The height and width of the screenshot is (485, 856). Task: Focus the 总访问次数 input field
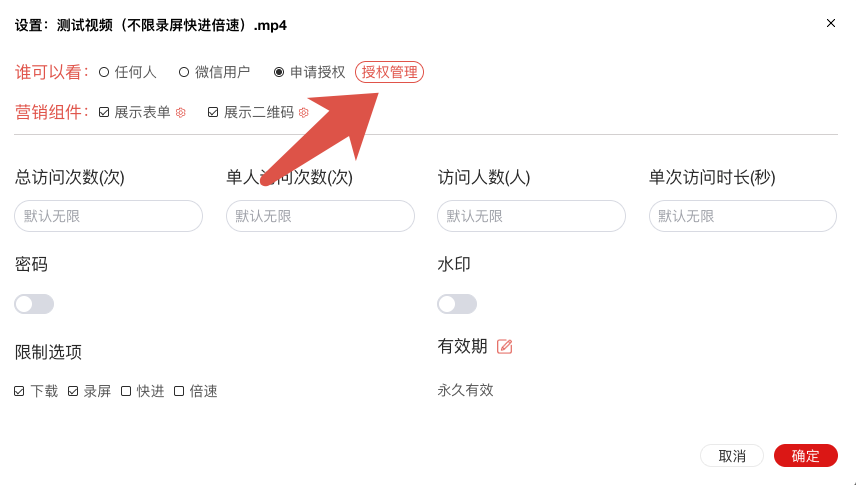pos(109,216)
